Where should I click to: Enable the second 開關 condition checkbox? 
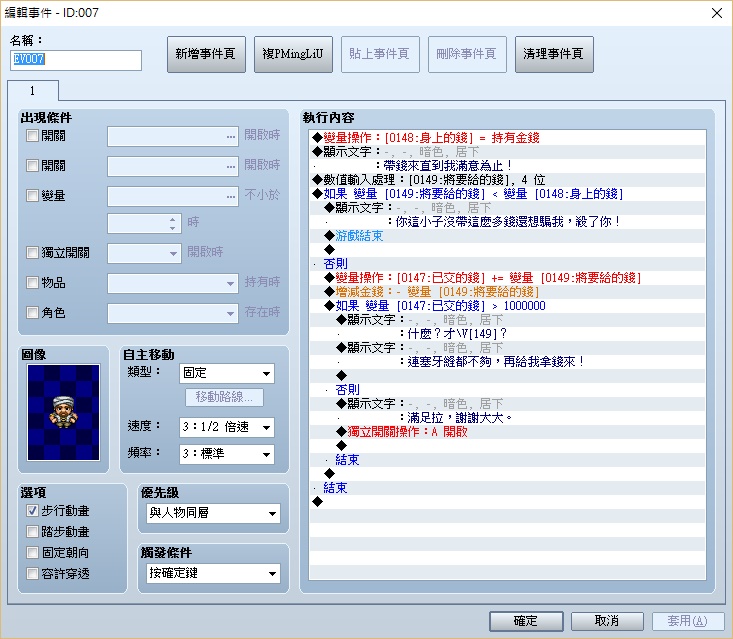(x=32, y=165)
